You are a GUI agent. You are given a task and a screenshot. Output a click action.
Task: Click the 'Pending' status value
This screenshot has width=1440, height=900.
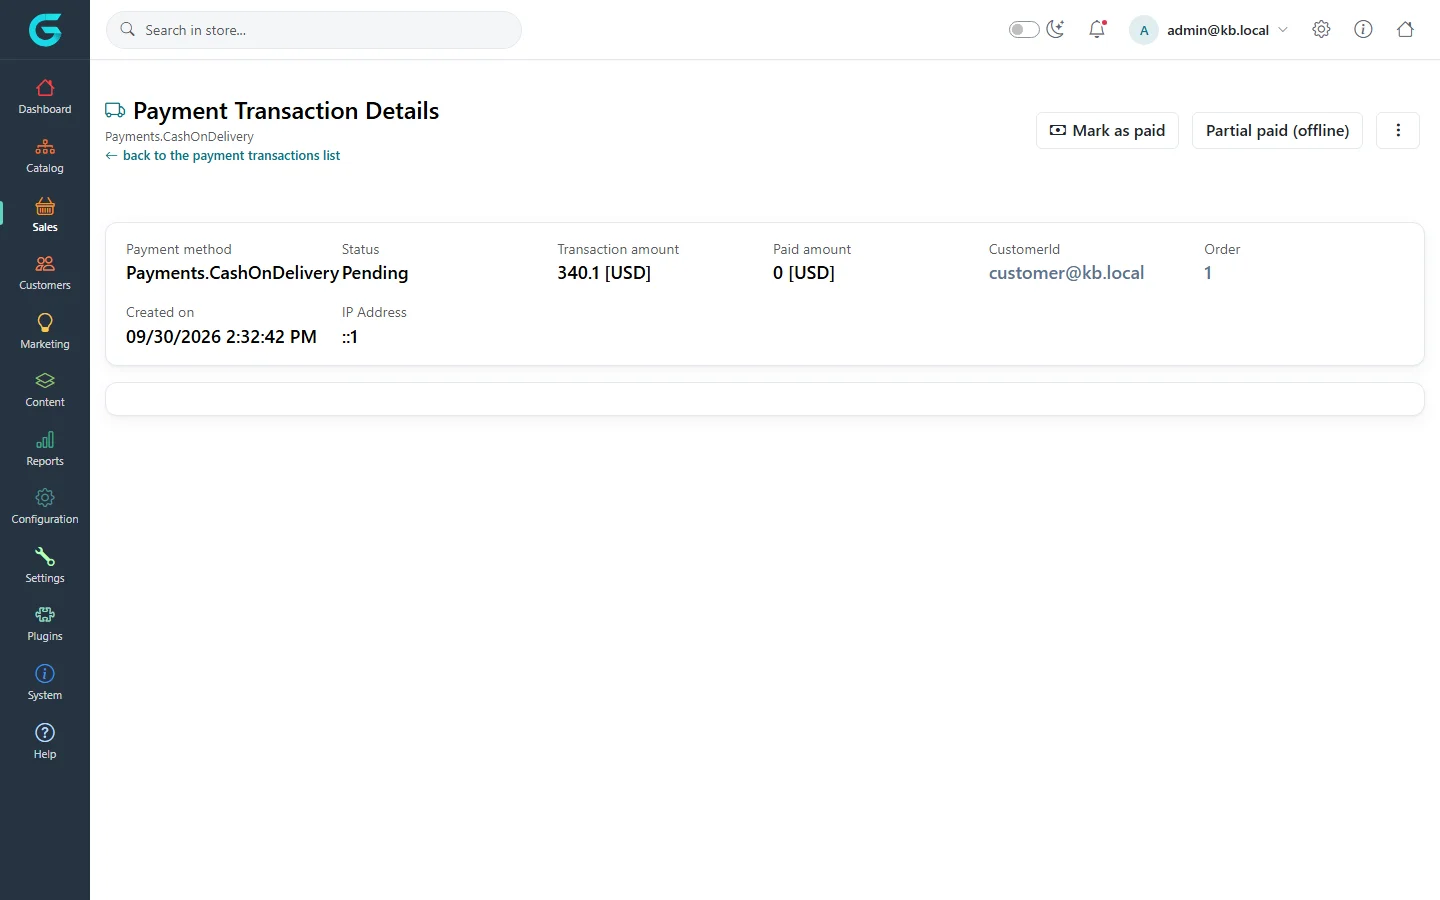pyautogui.click(x=375, y=273)
